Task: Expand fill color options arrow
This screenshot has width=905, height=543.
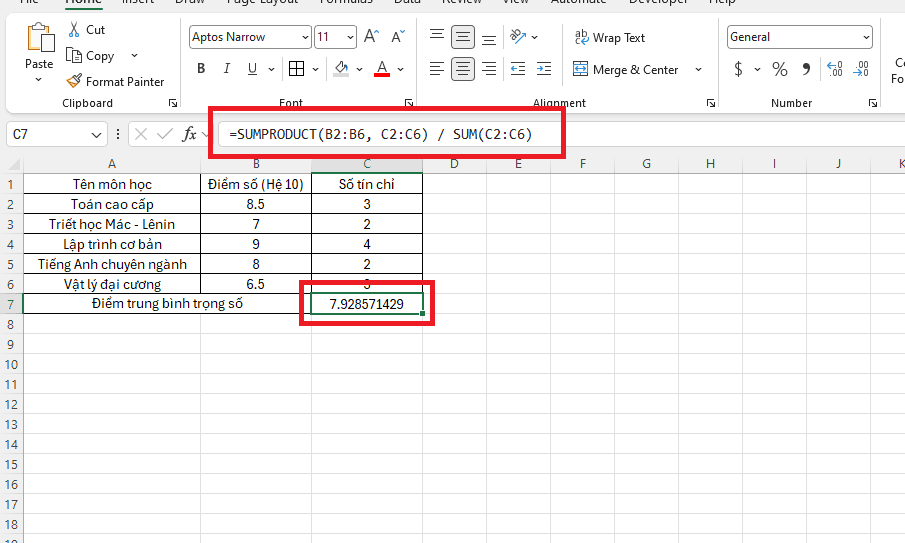Action: 360,69
